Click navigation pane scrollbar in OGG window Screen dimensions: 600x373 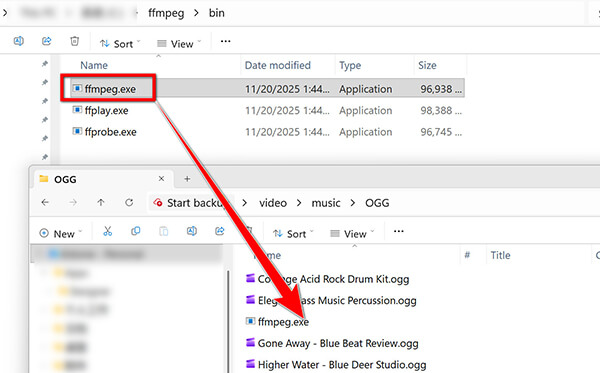pos(229,321)
